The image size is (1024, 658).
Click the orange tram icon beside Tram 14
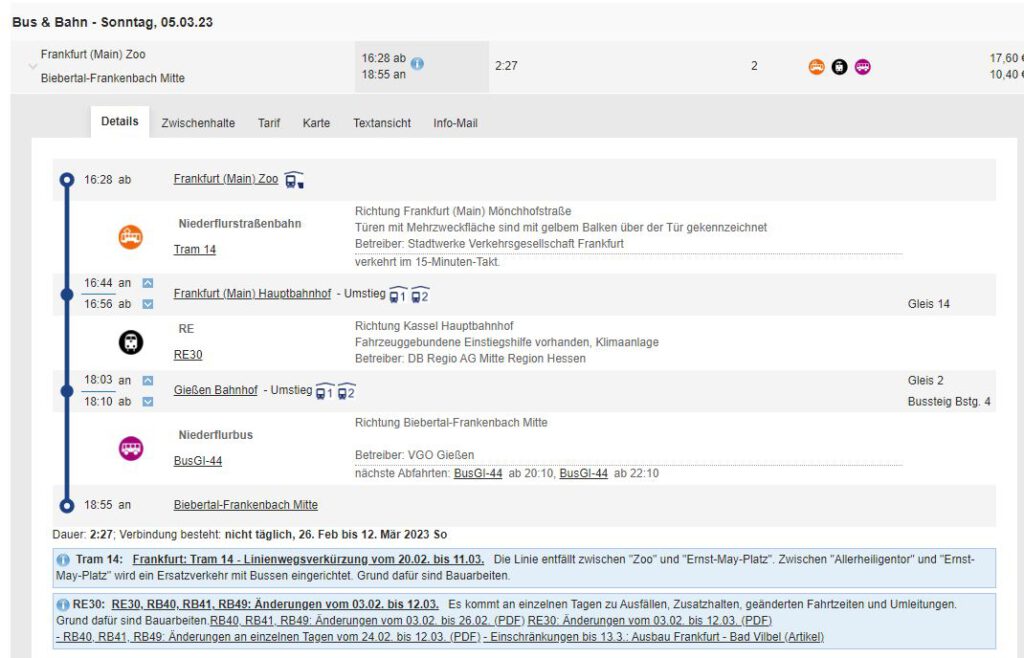click(x=131, y=237)
